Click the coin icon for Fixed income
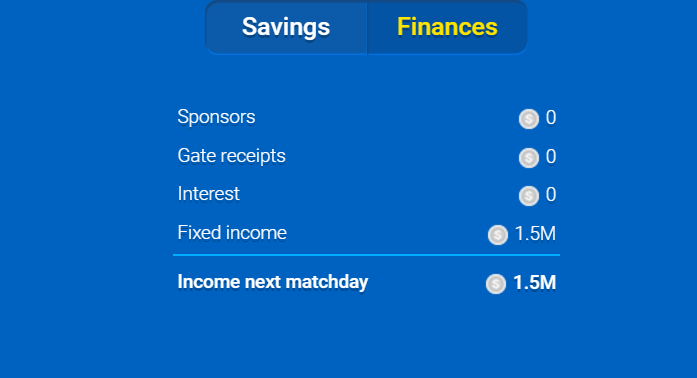The height and width of the screenshot is (378, 697). pos(497,235)
